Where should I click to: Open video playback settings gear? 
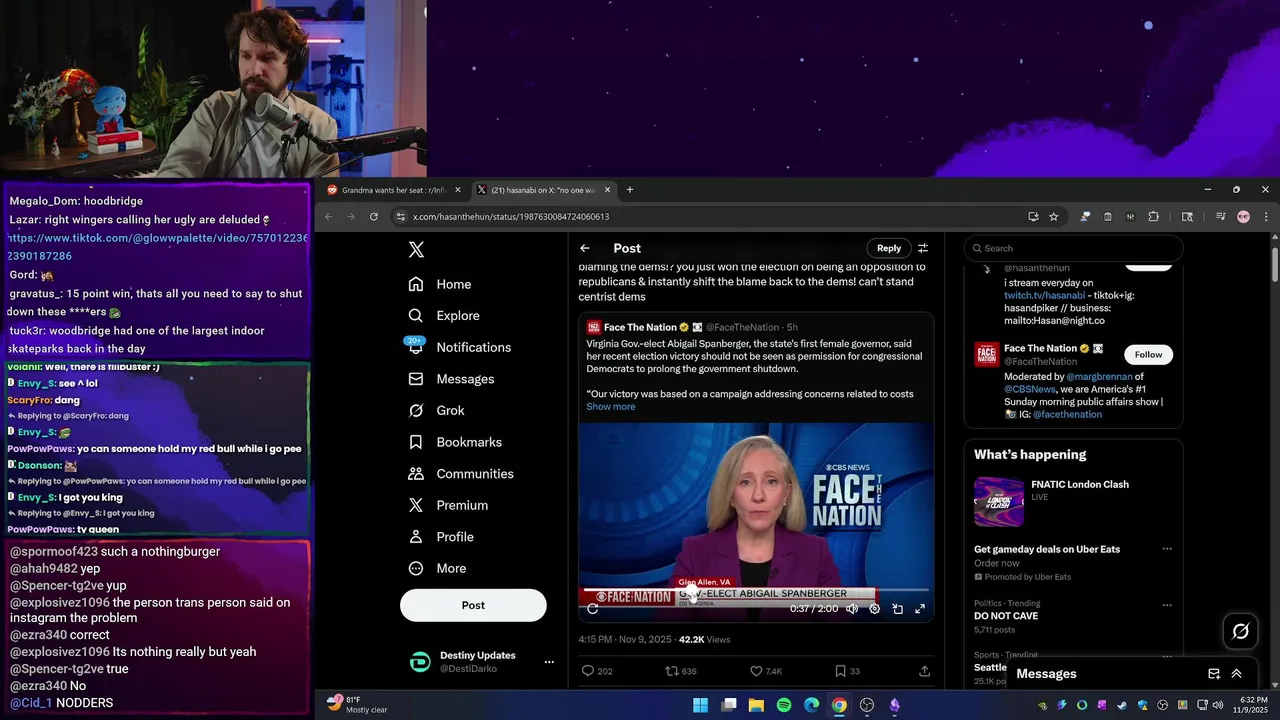point(874,608)
